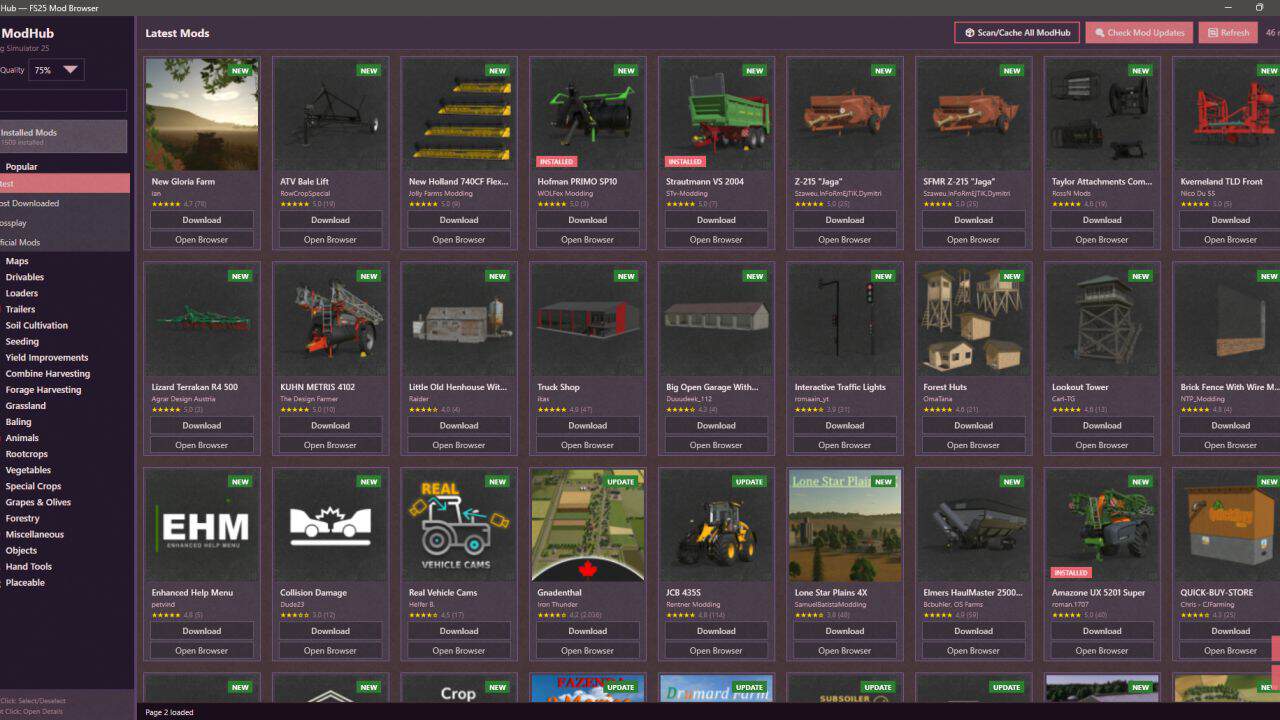Download the Taylor Attachments mod
Screen dimensions: 1280x720
point(1102,220)
